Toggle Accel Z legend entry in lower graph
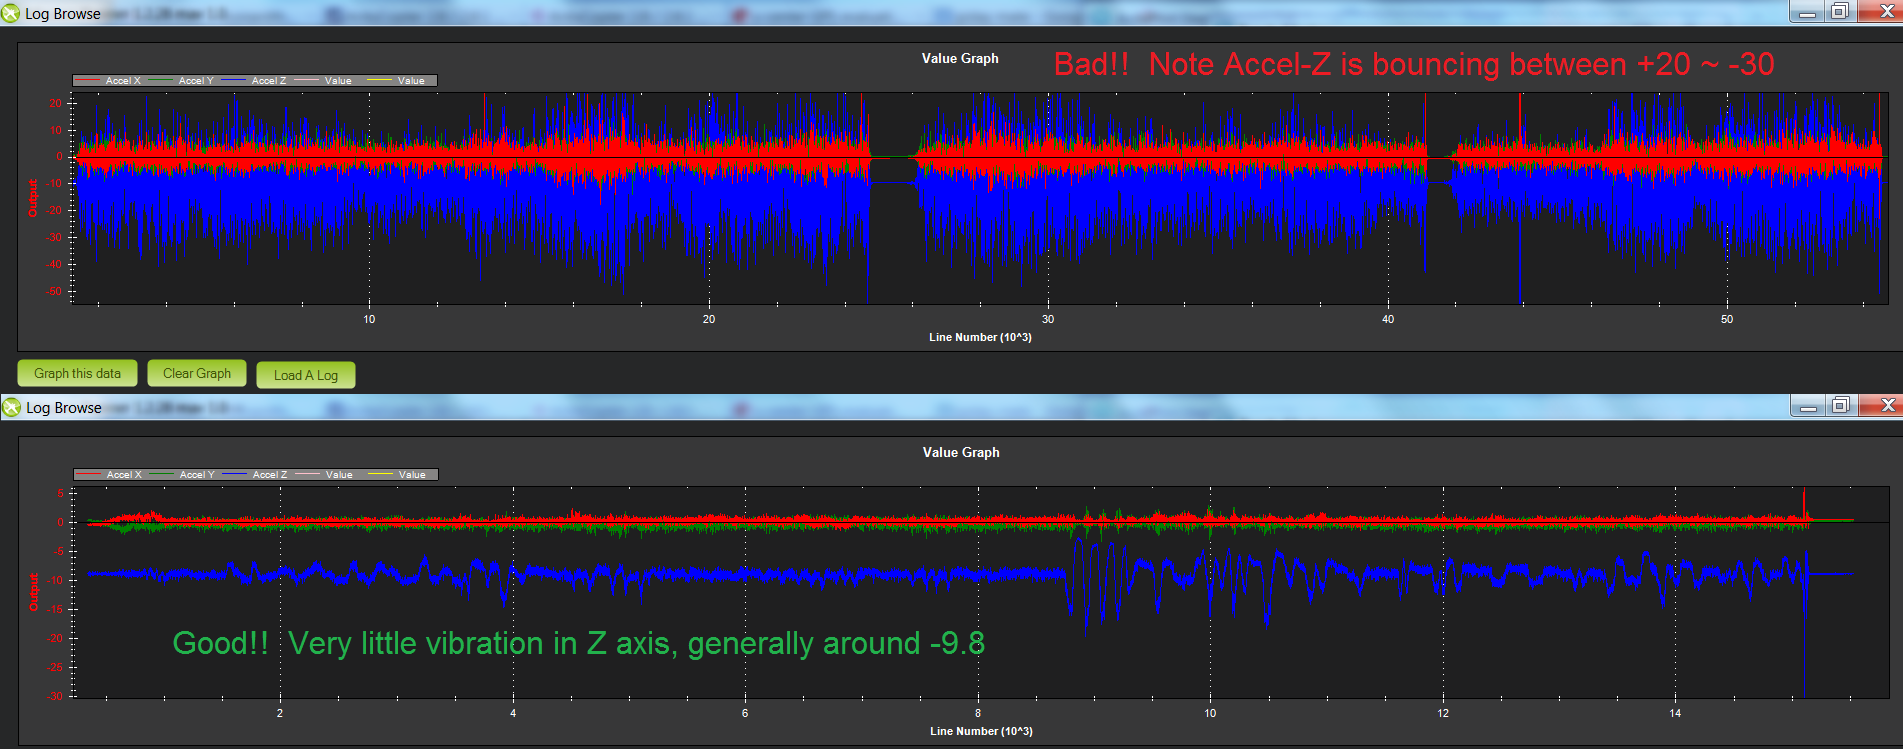 269,475
